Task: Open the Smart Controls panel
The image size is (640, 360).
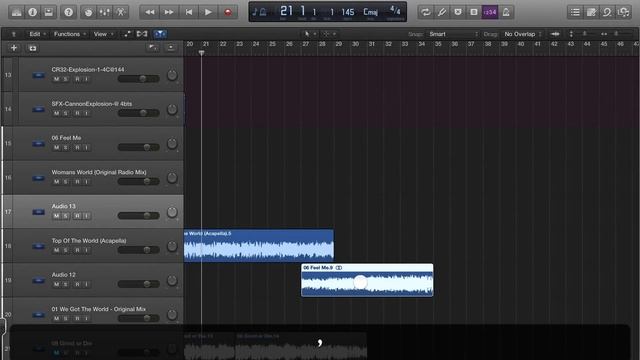Action: pyautogui.click(x=88, y=12)
